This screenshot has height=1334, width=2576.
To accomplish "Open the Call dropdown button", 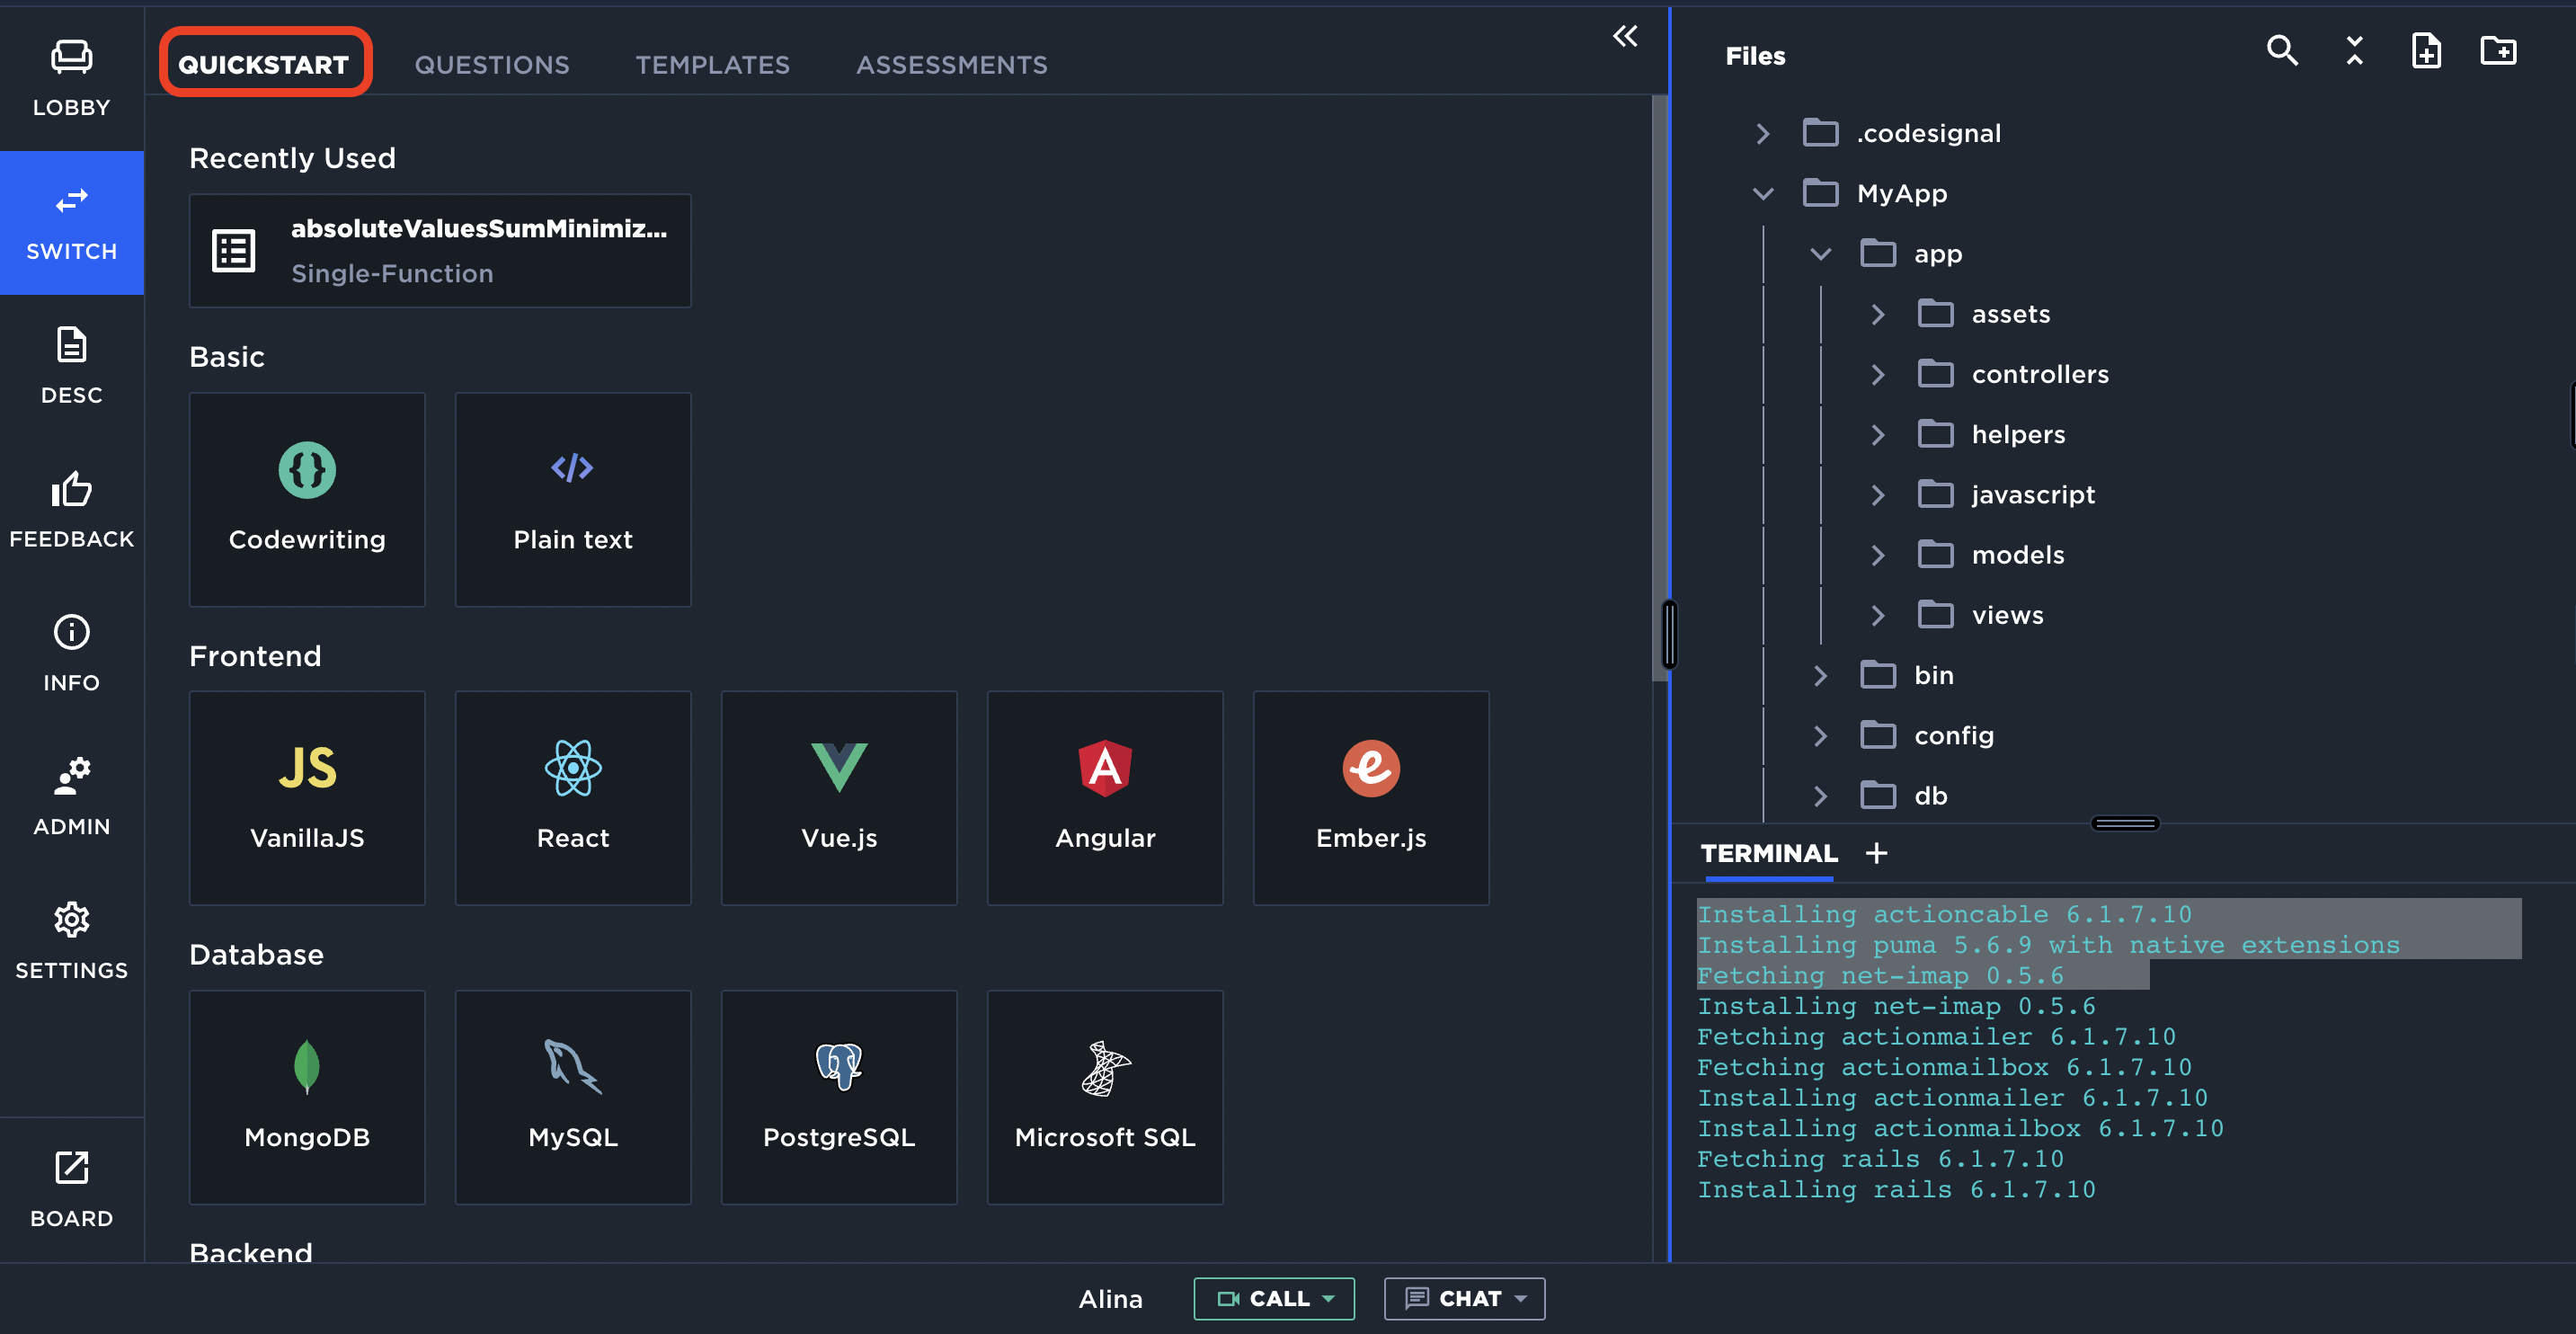I will point(1274,1298).
